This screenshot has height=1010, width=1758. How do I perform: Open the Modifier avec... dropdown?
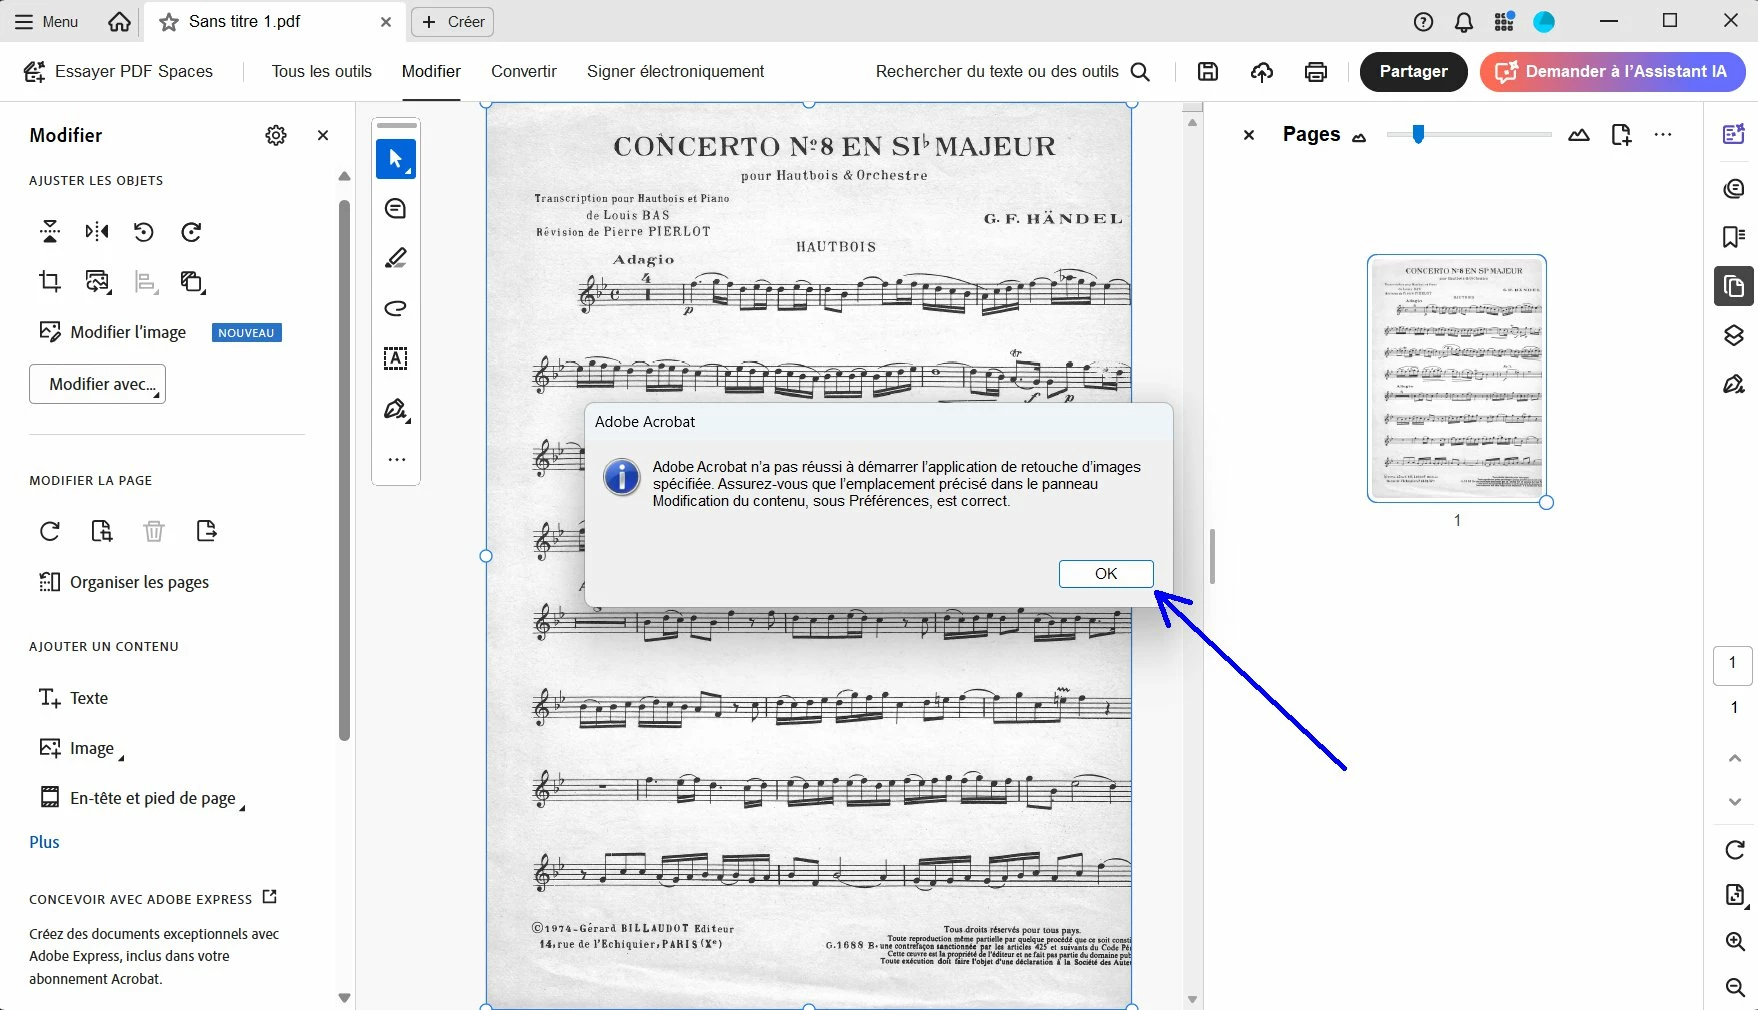(97, 384)
